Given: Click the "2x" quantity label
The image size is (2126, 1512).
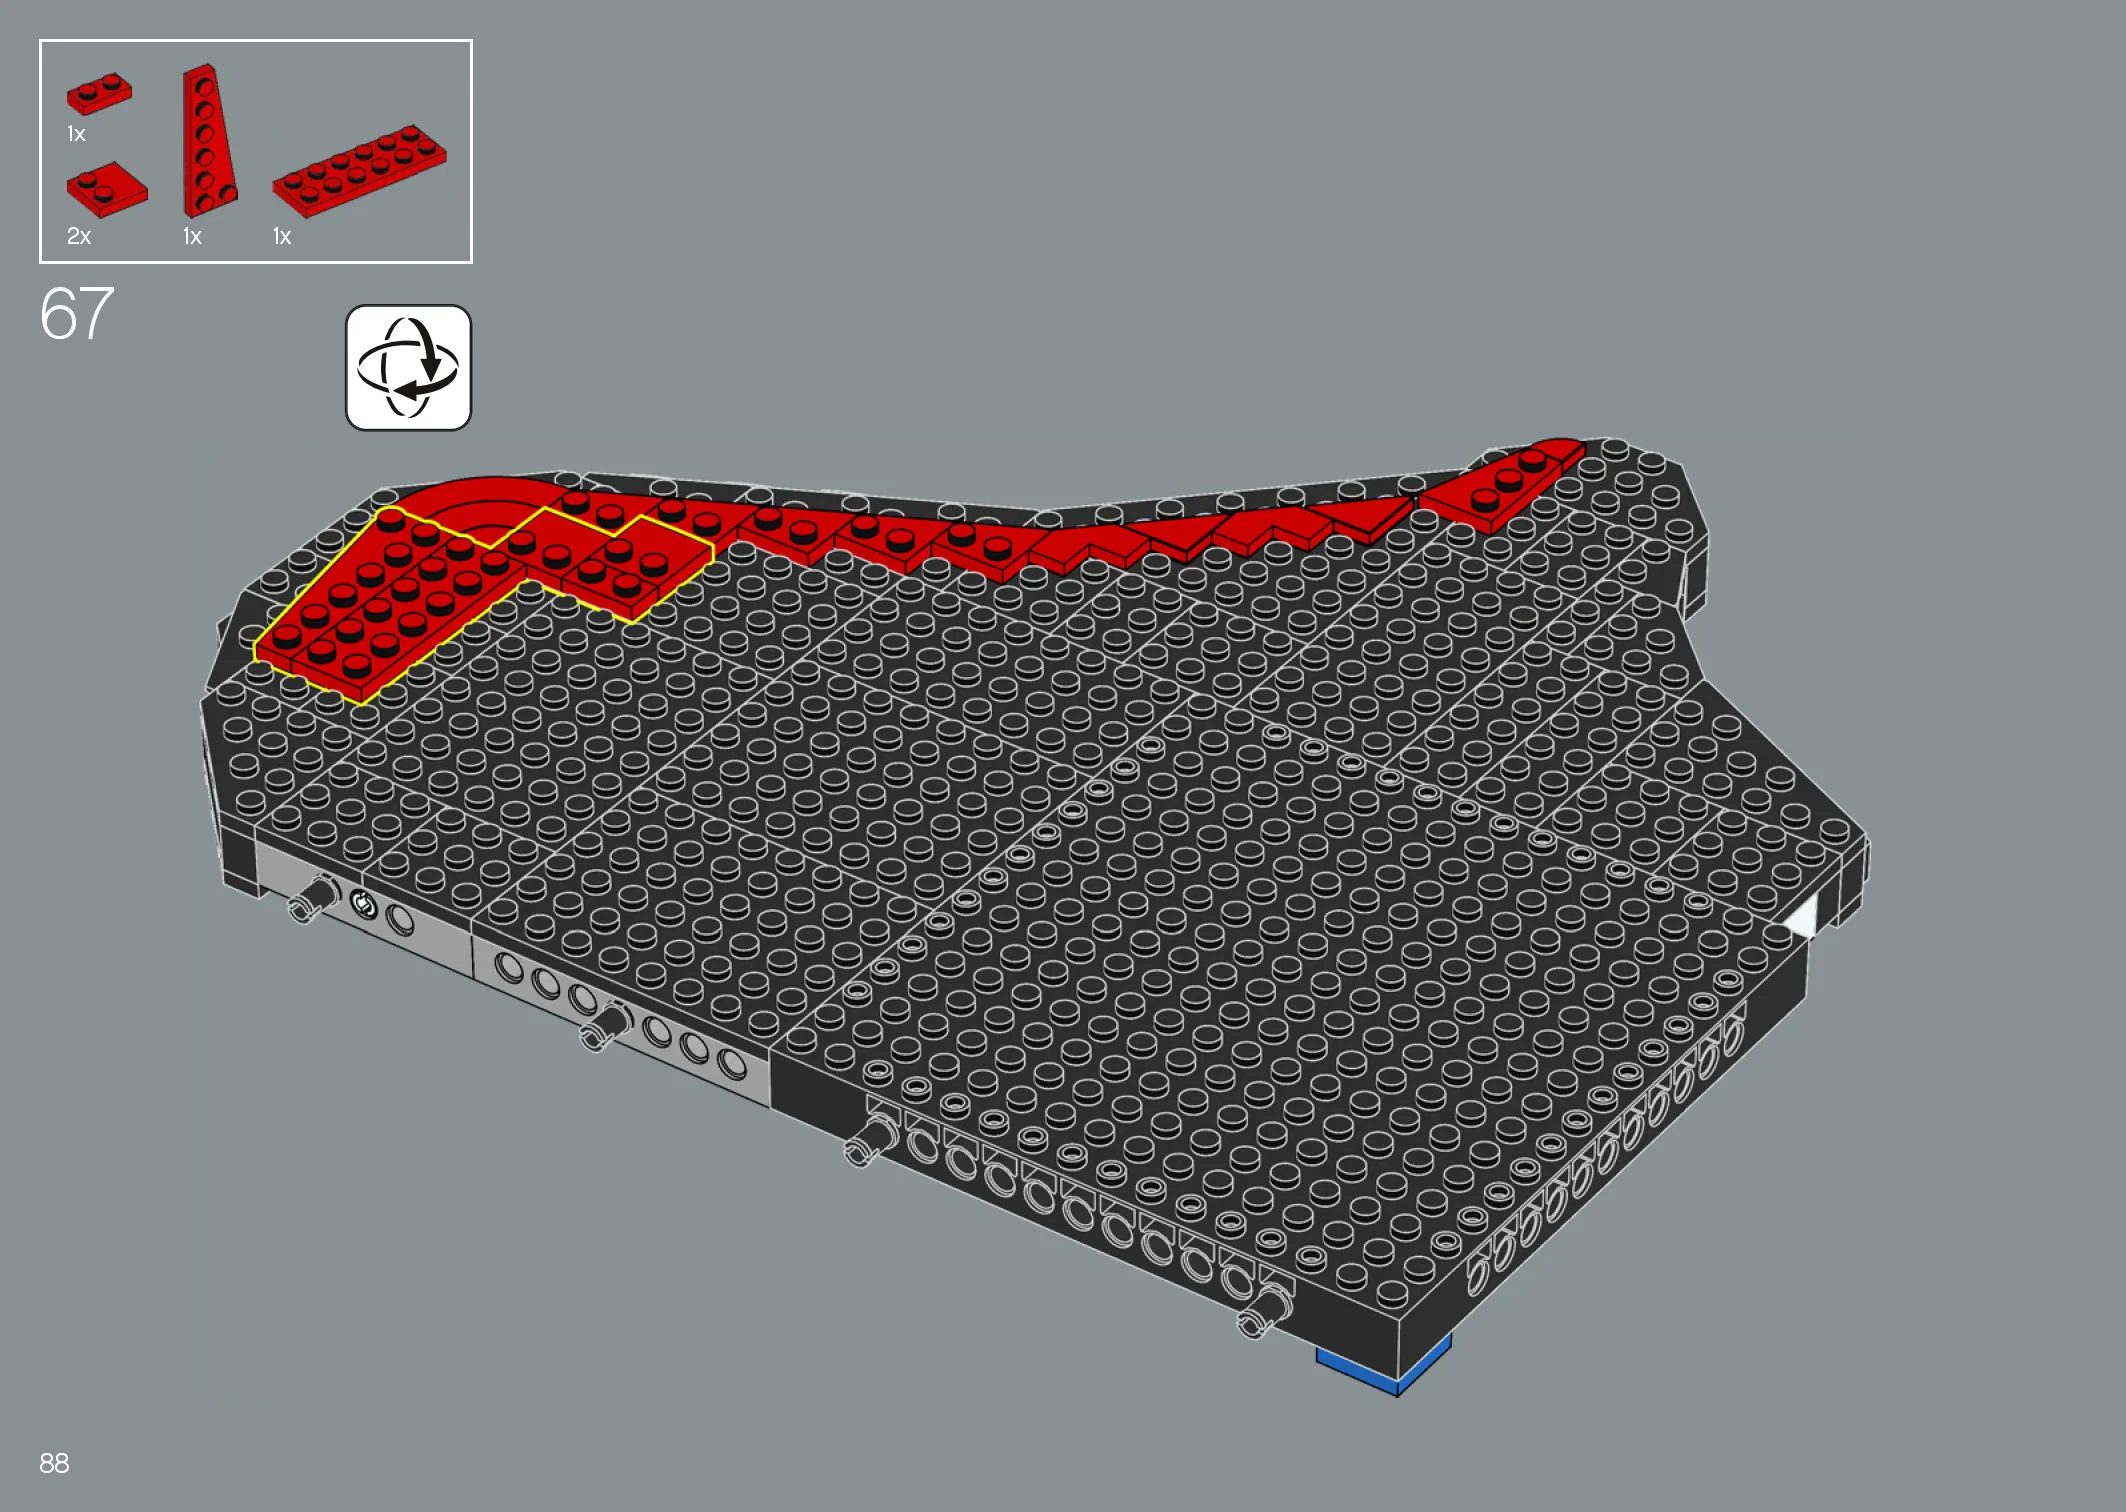Looking at the screenshot, I should 79,236.
